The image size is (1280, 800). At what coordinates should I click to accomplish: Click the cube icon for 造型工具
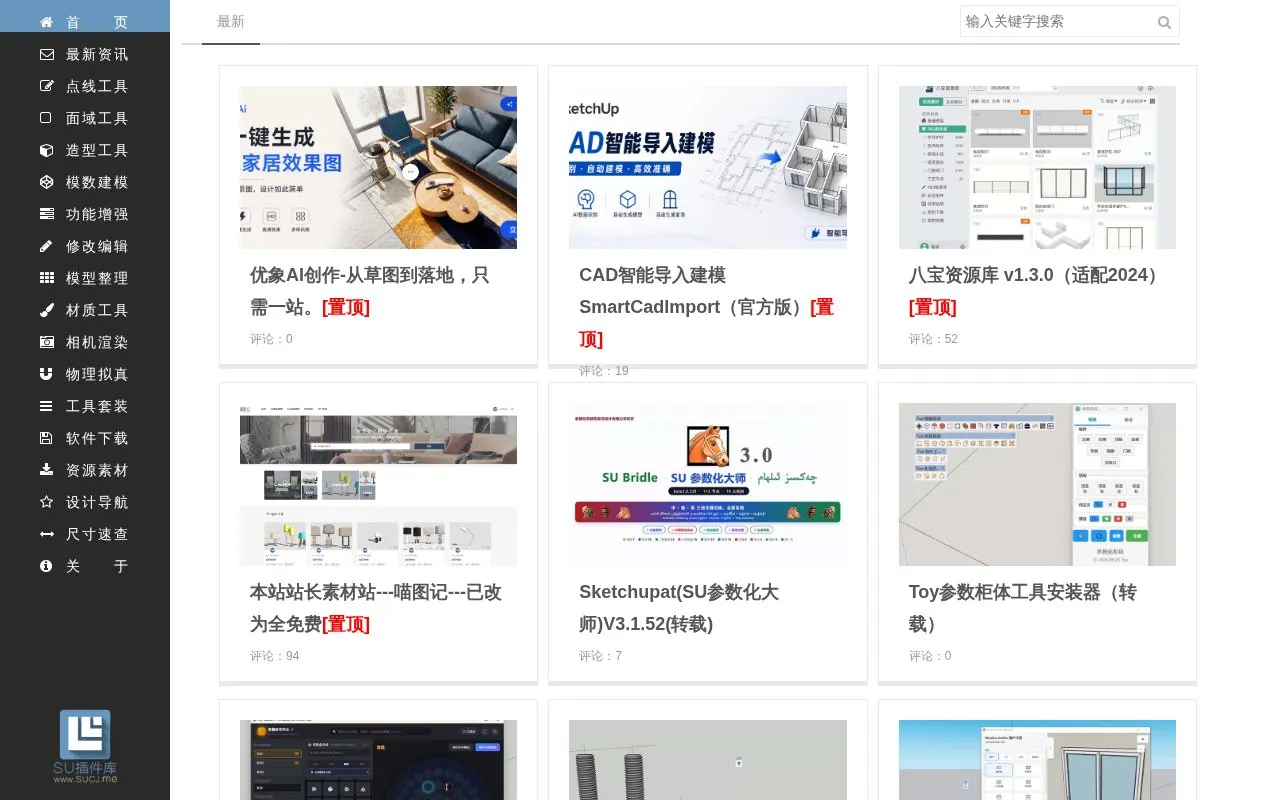(x=46, y=150)
